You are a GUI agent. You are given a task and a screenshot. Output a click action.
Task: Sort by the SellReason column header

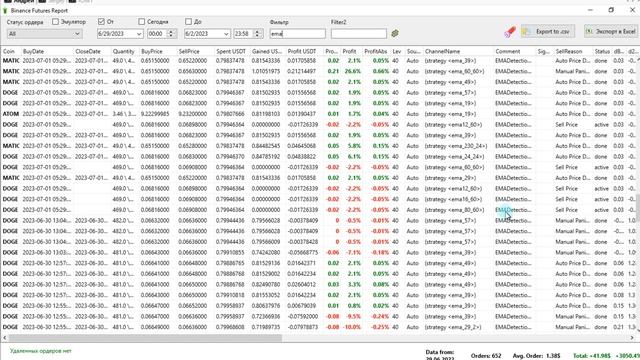click(569, 51)
